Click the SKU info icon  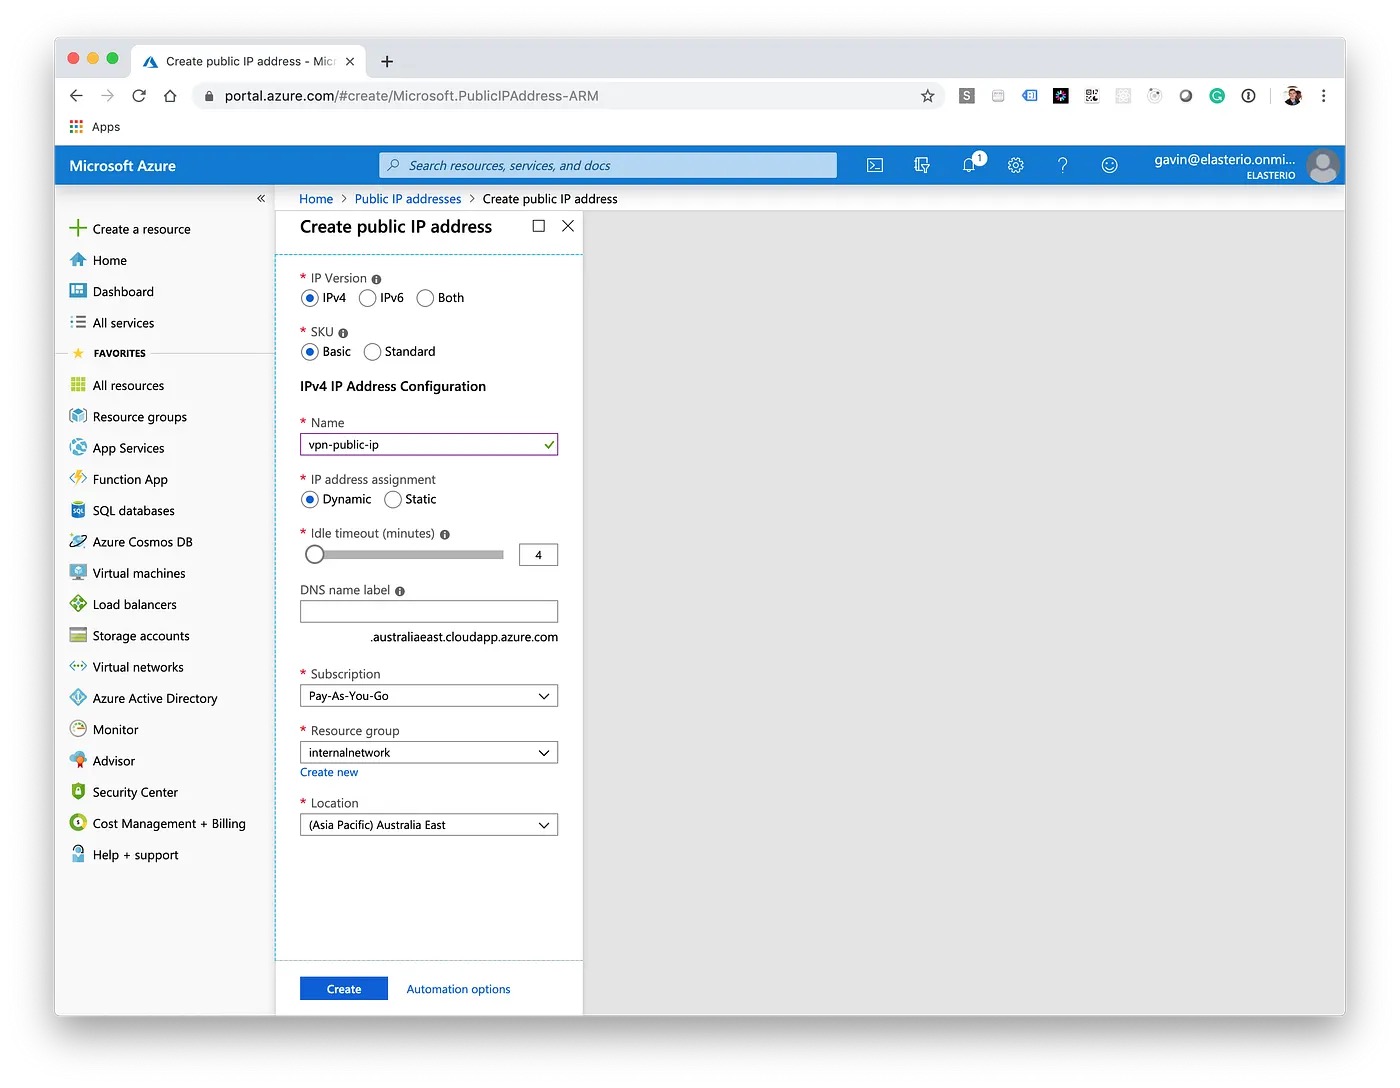coord(343,333)
